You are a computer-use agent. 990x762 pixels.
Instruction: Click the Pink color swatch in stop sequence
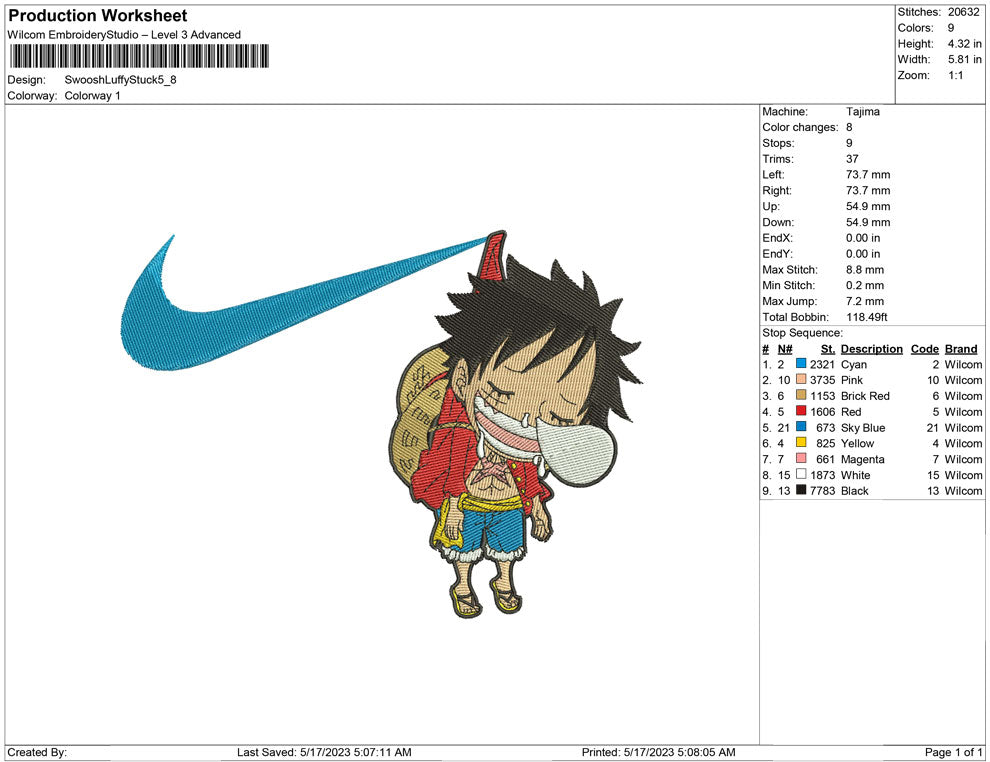[801, 379]
